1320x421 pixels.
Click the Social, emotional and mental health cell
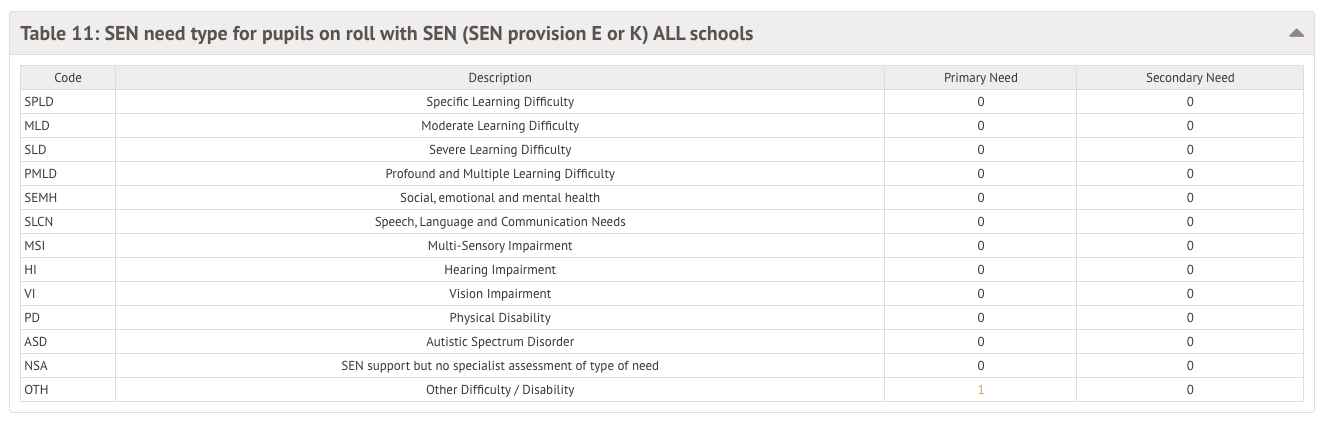(x=500, y=198)
